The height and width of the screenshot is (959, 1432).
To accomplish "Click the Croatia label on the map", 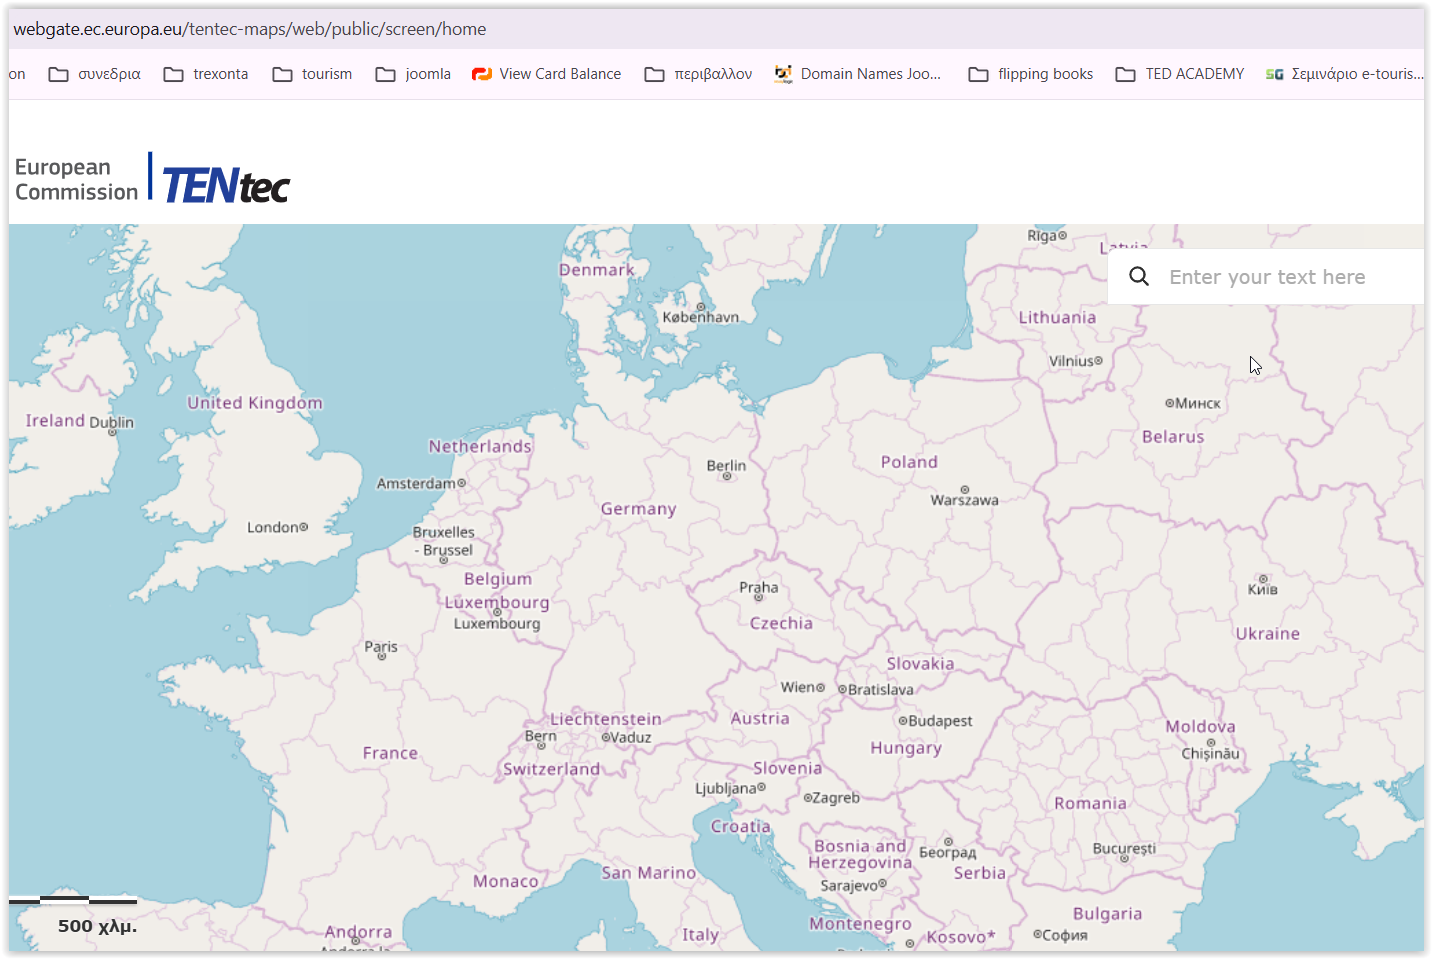I will [741, 827].
